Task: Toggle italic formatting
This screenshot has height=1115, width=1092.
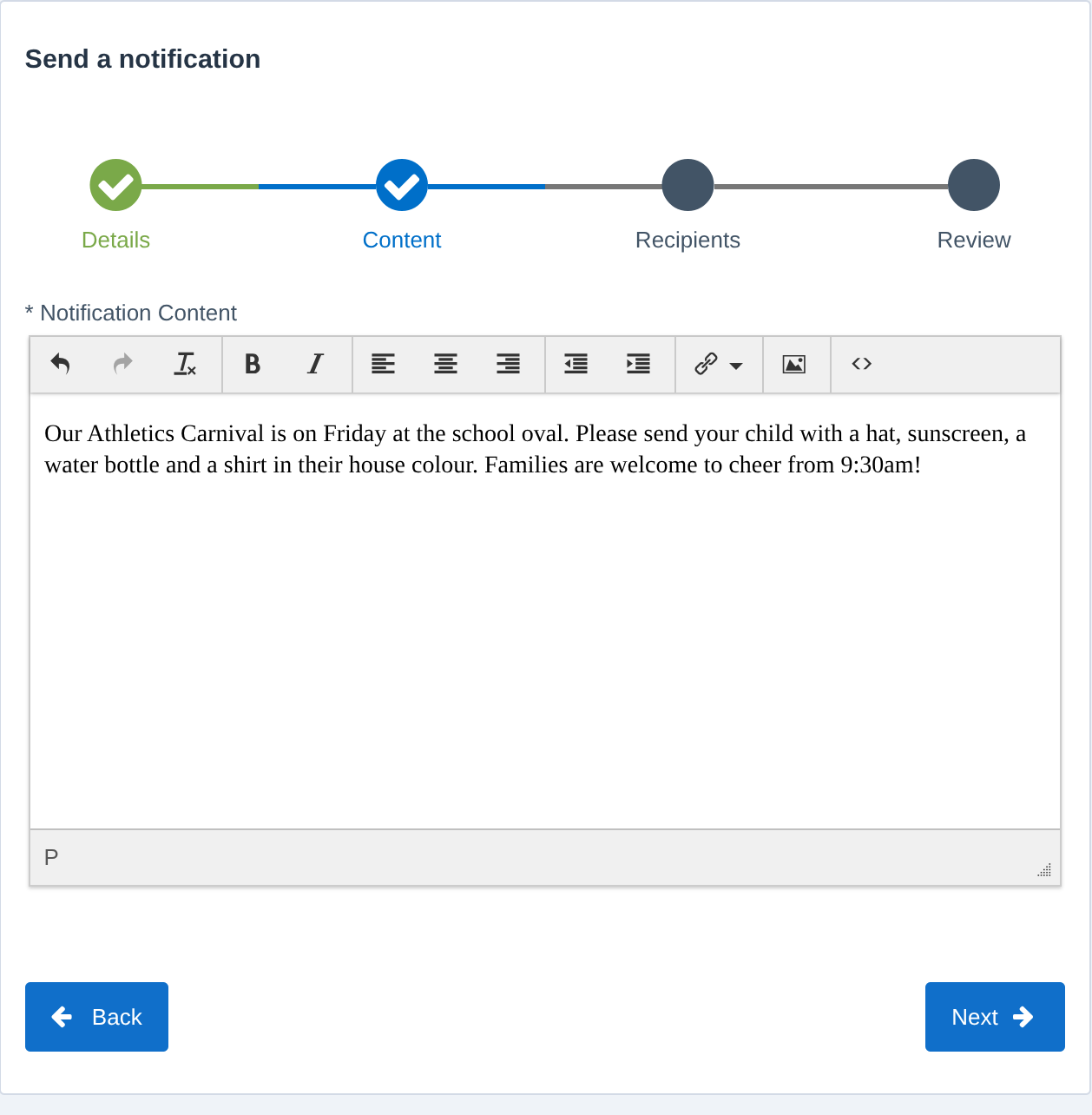Action: point(315,364)
